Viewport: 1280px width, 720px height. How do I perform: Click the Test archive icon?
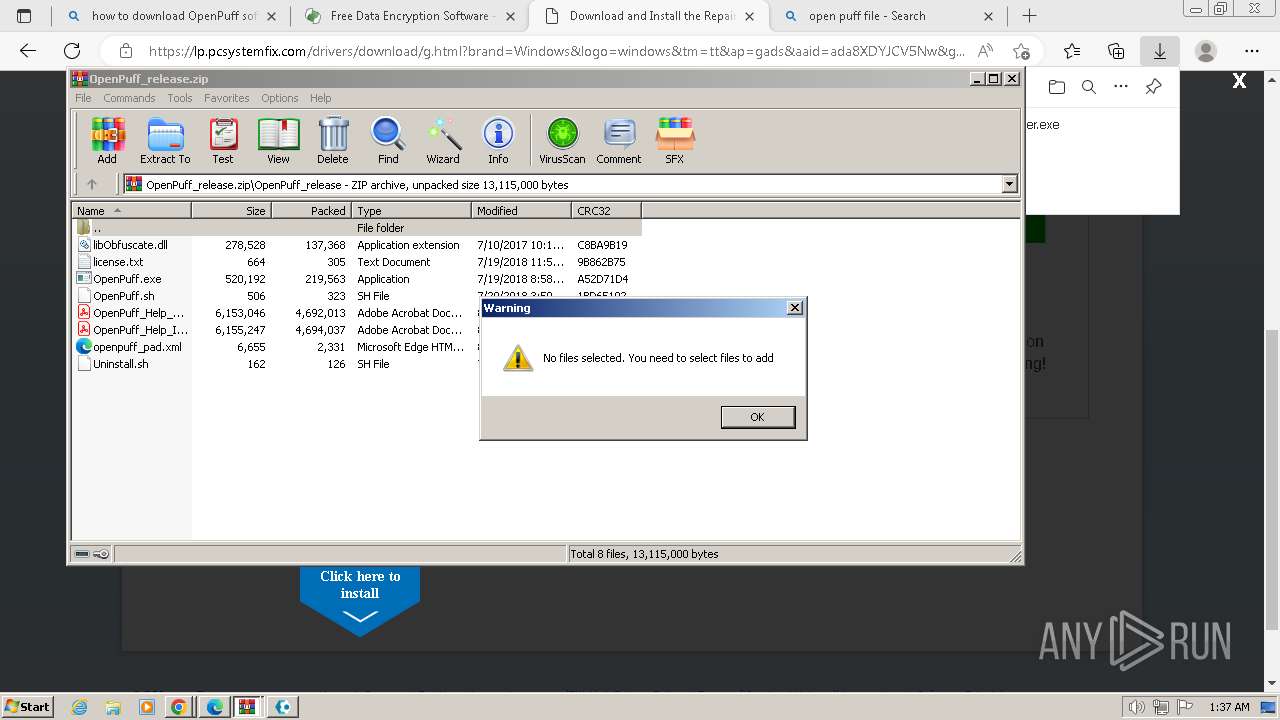pyautogui.click(x=223, y=140)
